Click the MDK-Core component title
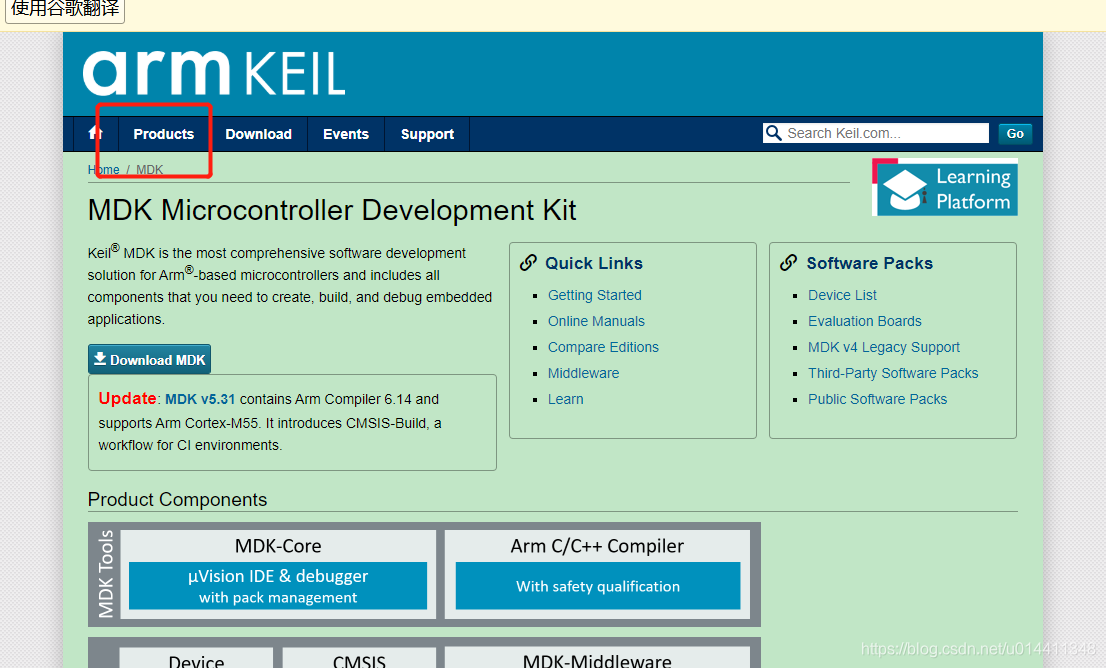 (278, 546)
